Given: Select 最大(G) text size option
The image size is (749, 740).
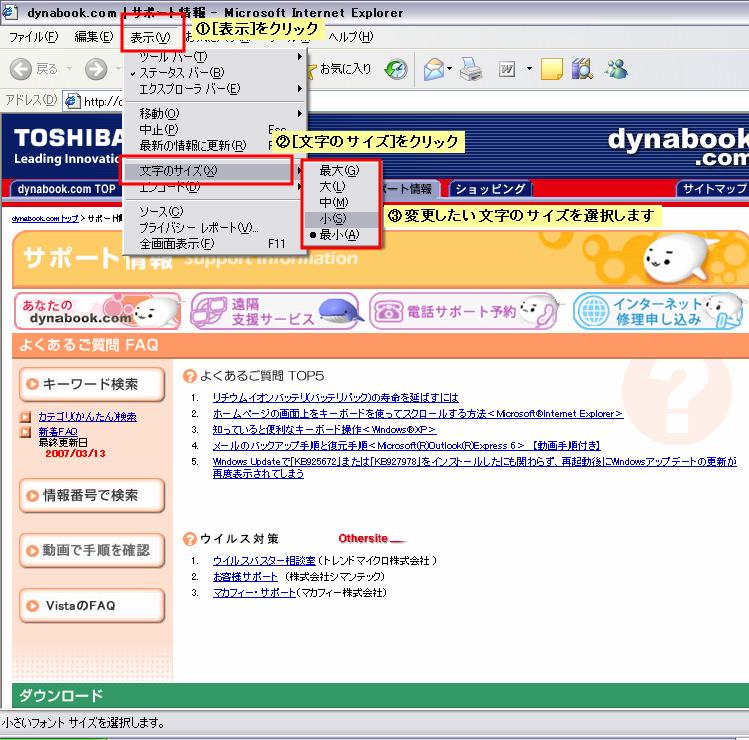Looking at the screenshot, I should [x=340, y=171].
